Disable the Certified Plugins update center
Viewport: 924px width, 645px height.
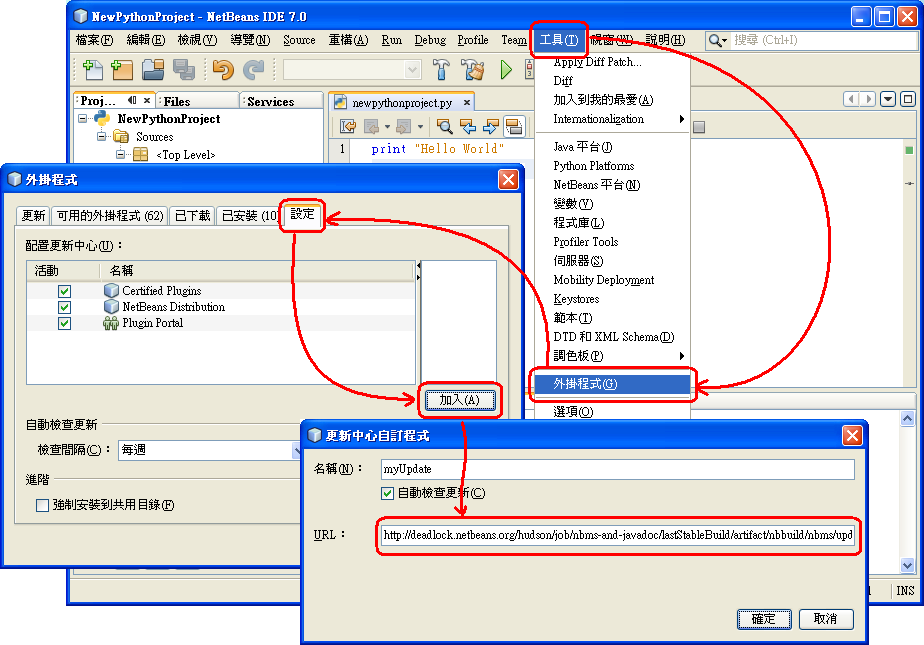64,290
